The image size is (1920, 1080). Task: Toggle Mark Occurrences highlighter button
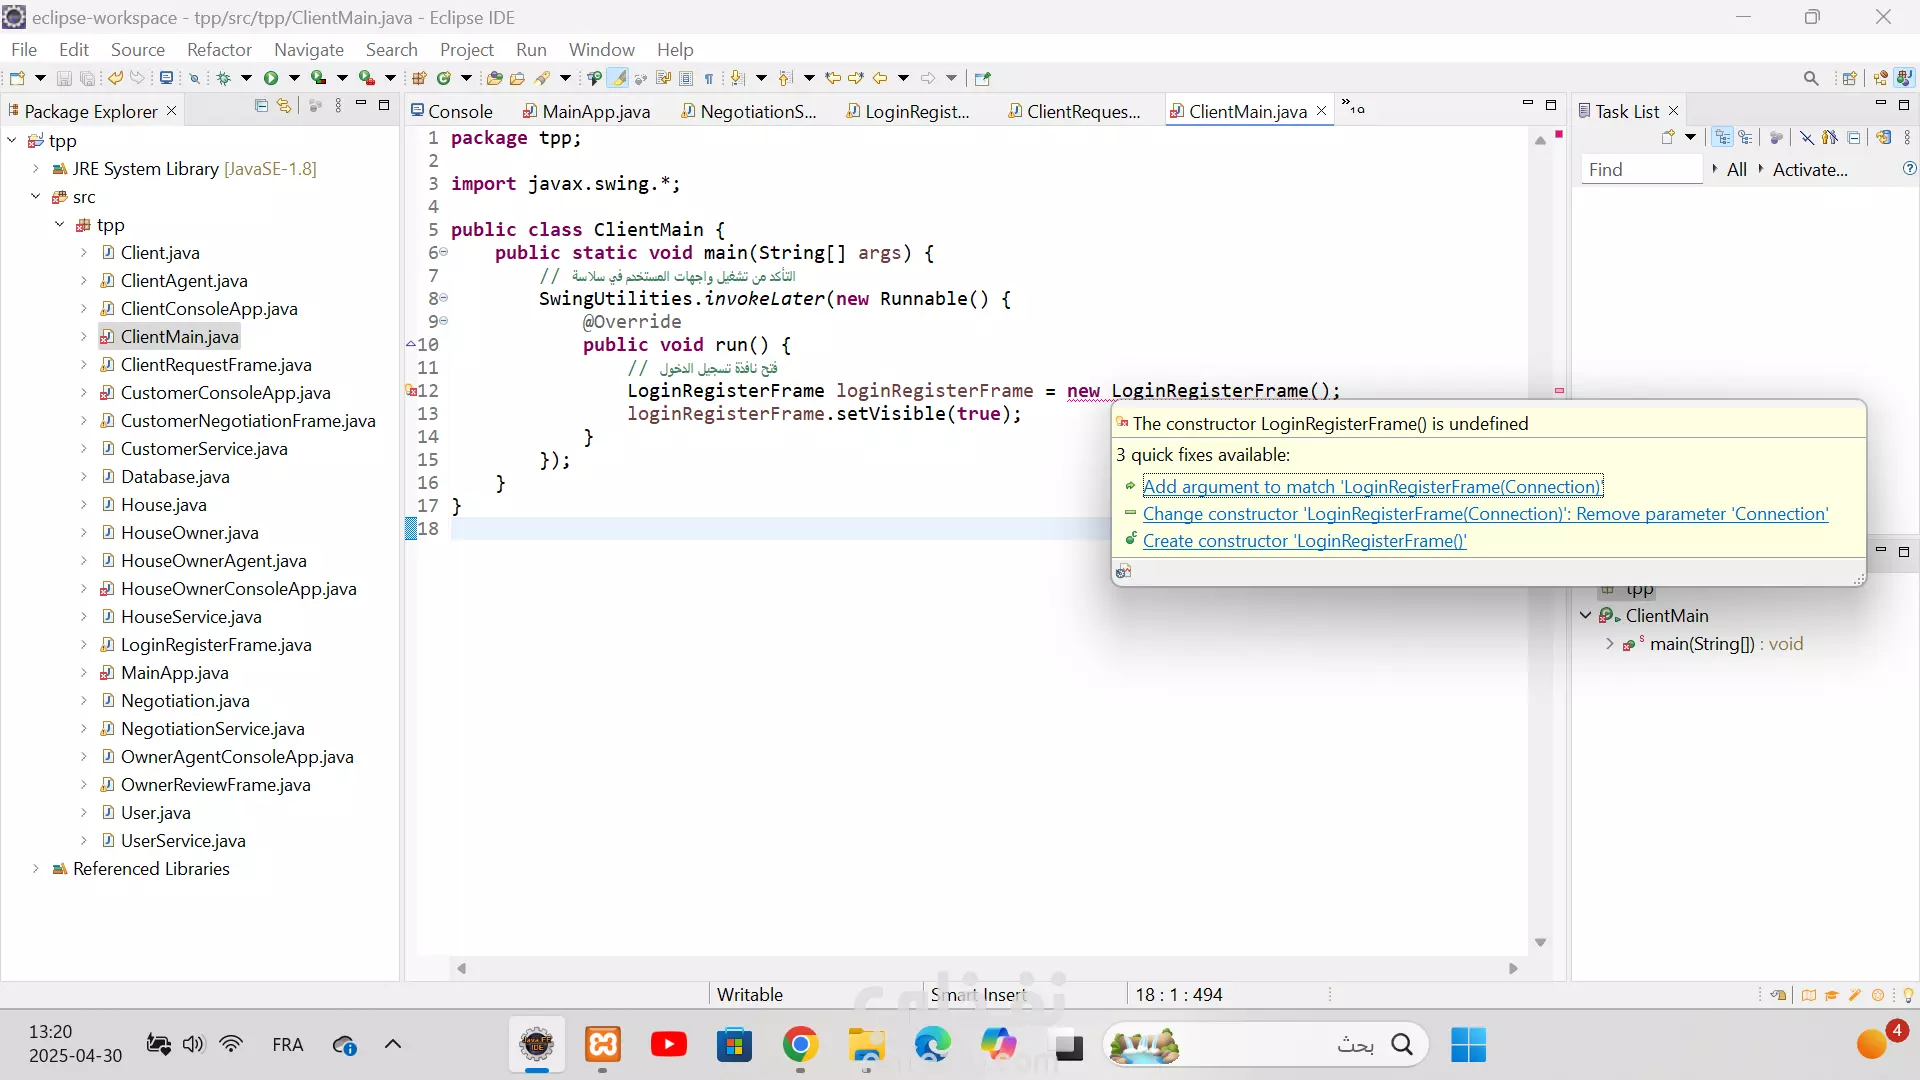point(618,78)
